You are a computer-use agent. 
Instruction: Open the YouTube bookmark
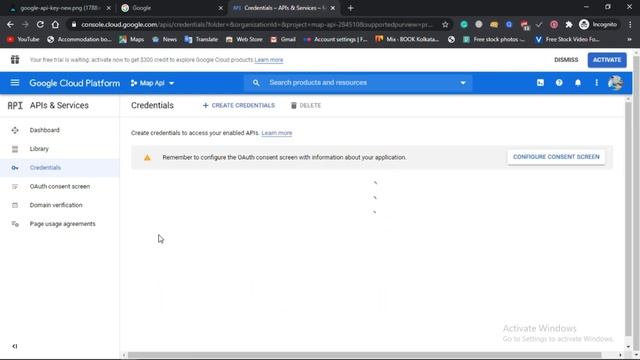(x=23, y=40)
